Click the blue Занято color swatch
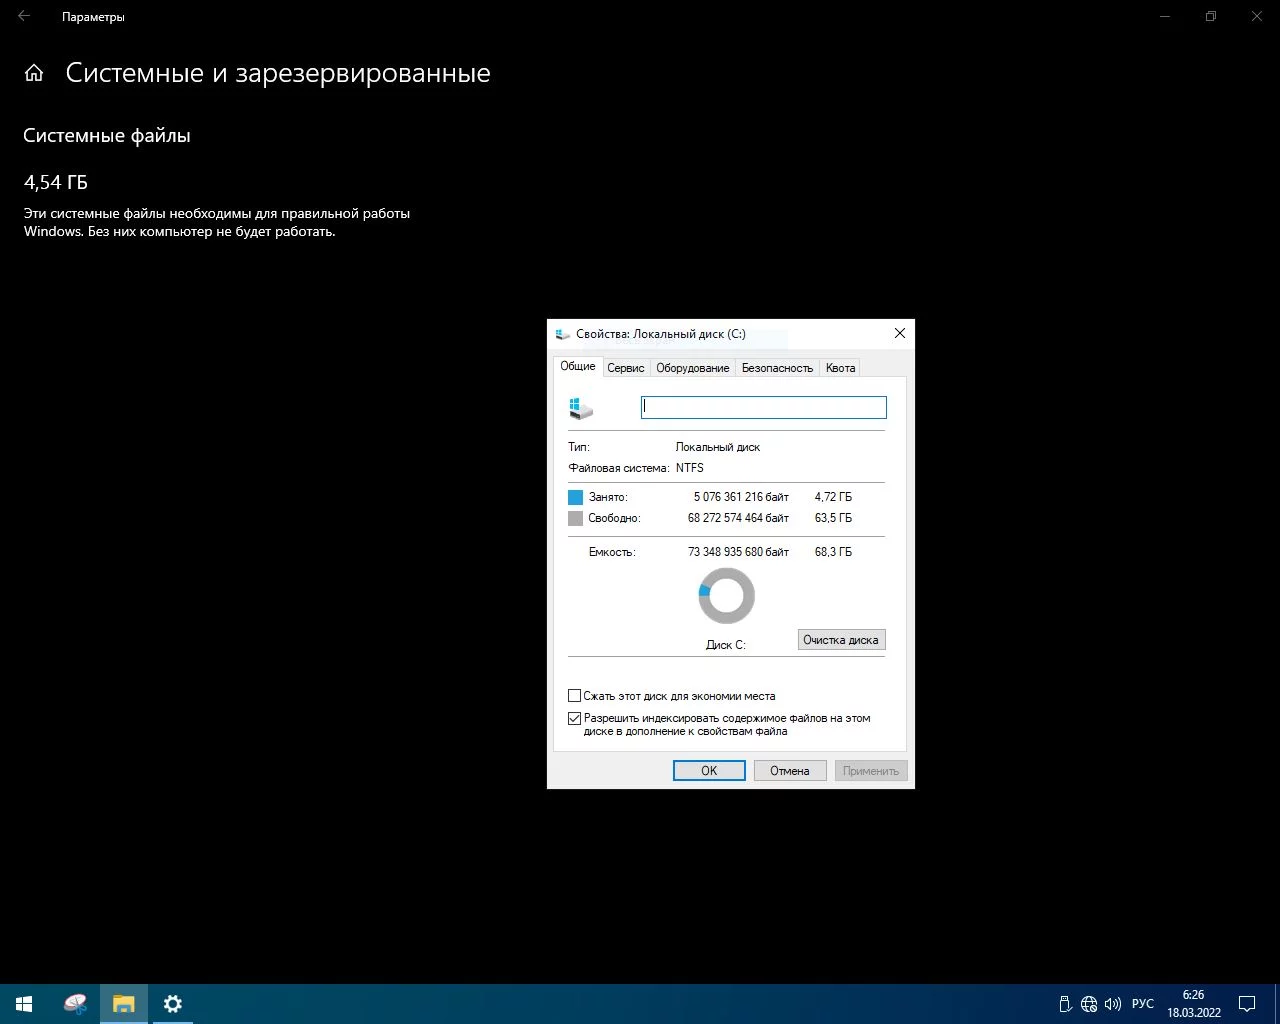The width and height of the screenshot is (1280, 1024). (575, 497)
